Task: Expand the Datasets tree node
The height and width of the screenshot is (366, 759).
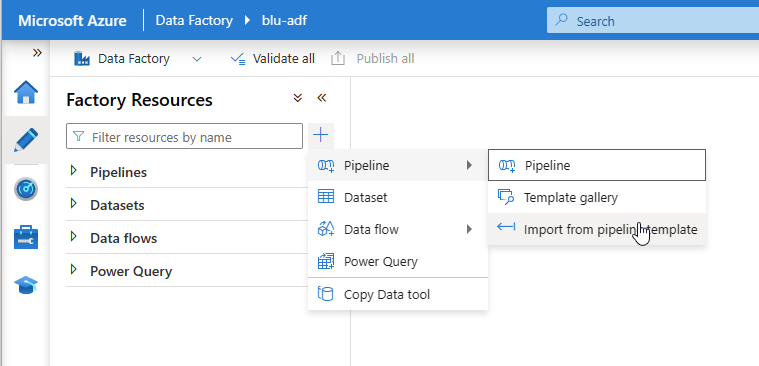Action: pos(74,203)
